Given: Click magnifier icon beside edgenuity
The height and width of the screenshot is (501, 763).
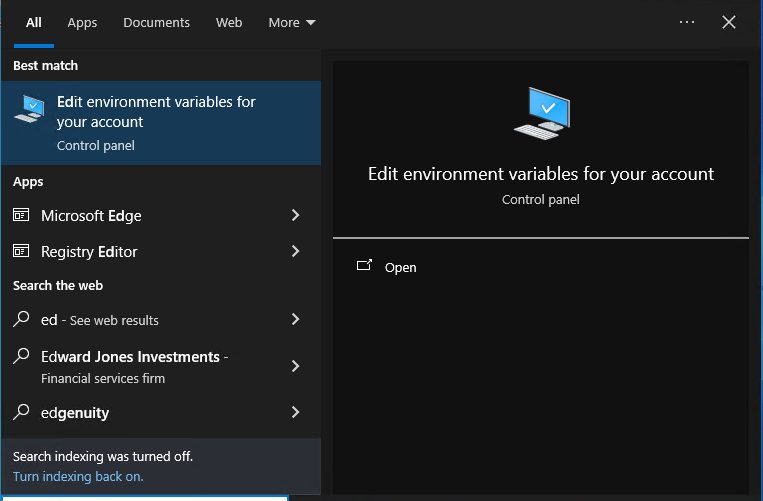Looking at the screenshot, I should click(x=21, y=412).
